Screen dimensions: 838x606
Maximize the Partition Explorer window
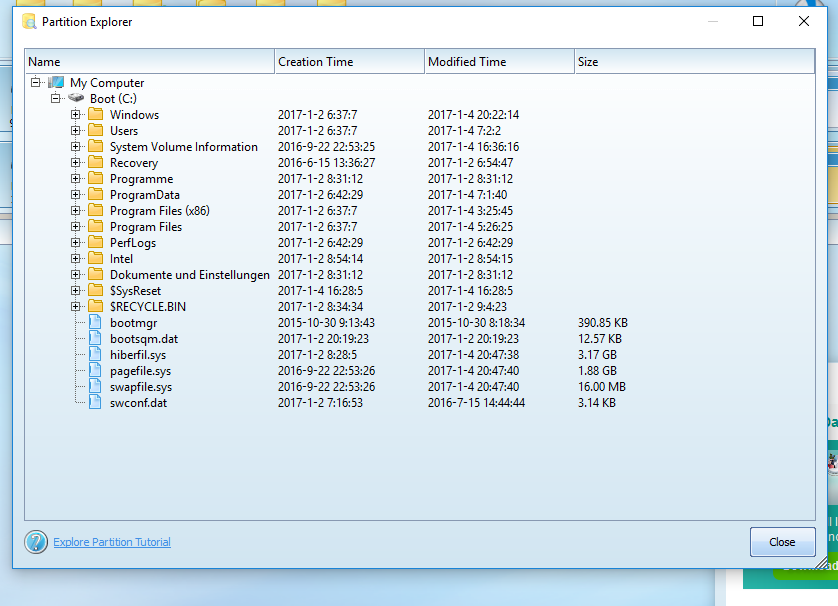click(x=758, y=21)
